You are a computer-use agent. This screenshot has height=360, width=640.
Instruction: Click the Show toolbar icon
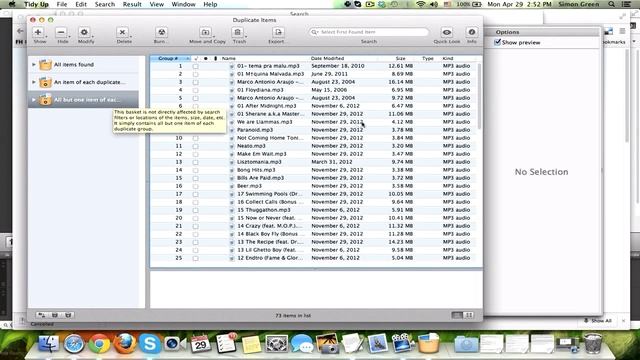point(38,32)
